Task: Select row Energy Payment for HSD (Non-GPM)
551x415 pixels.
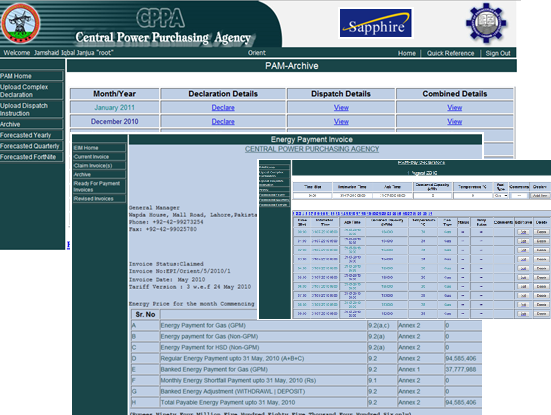Action: click(x=306, y=347)
